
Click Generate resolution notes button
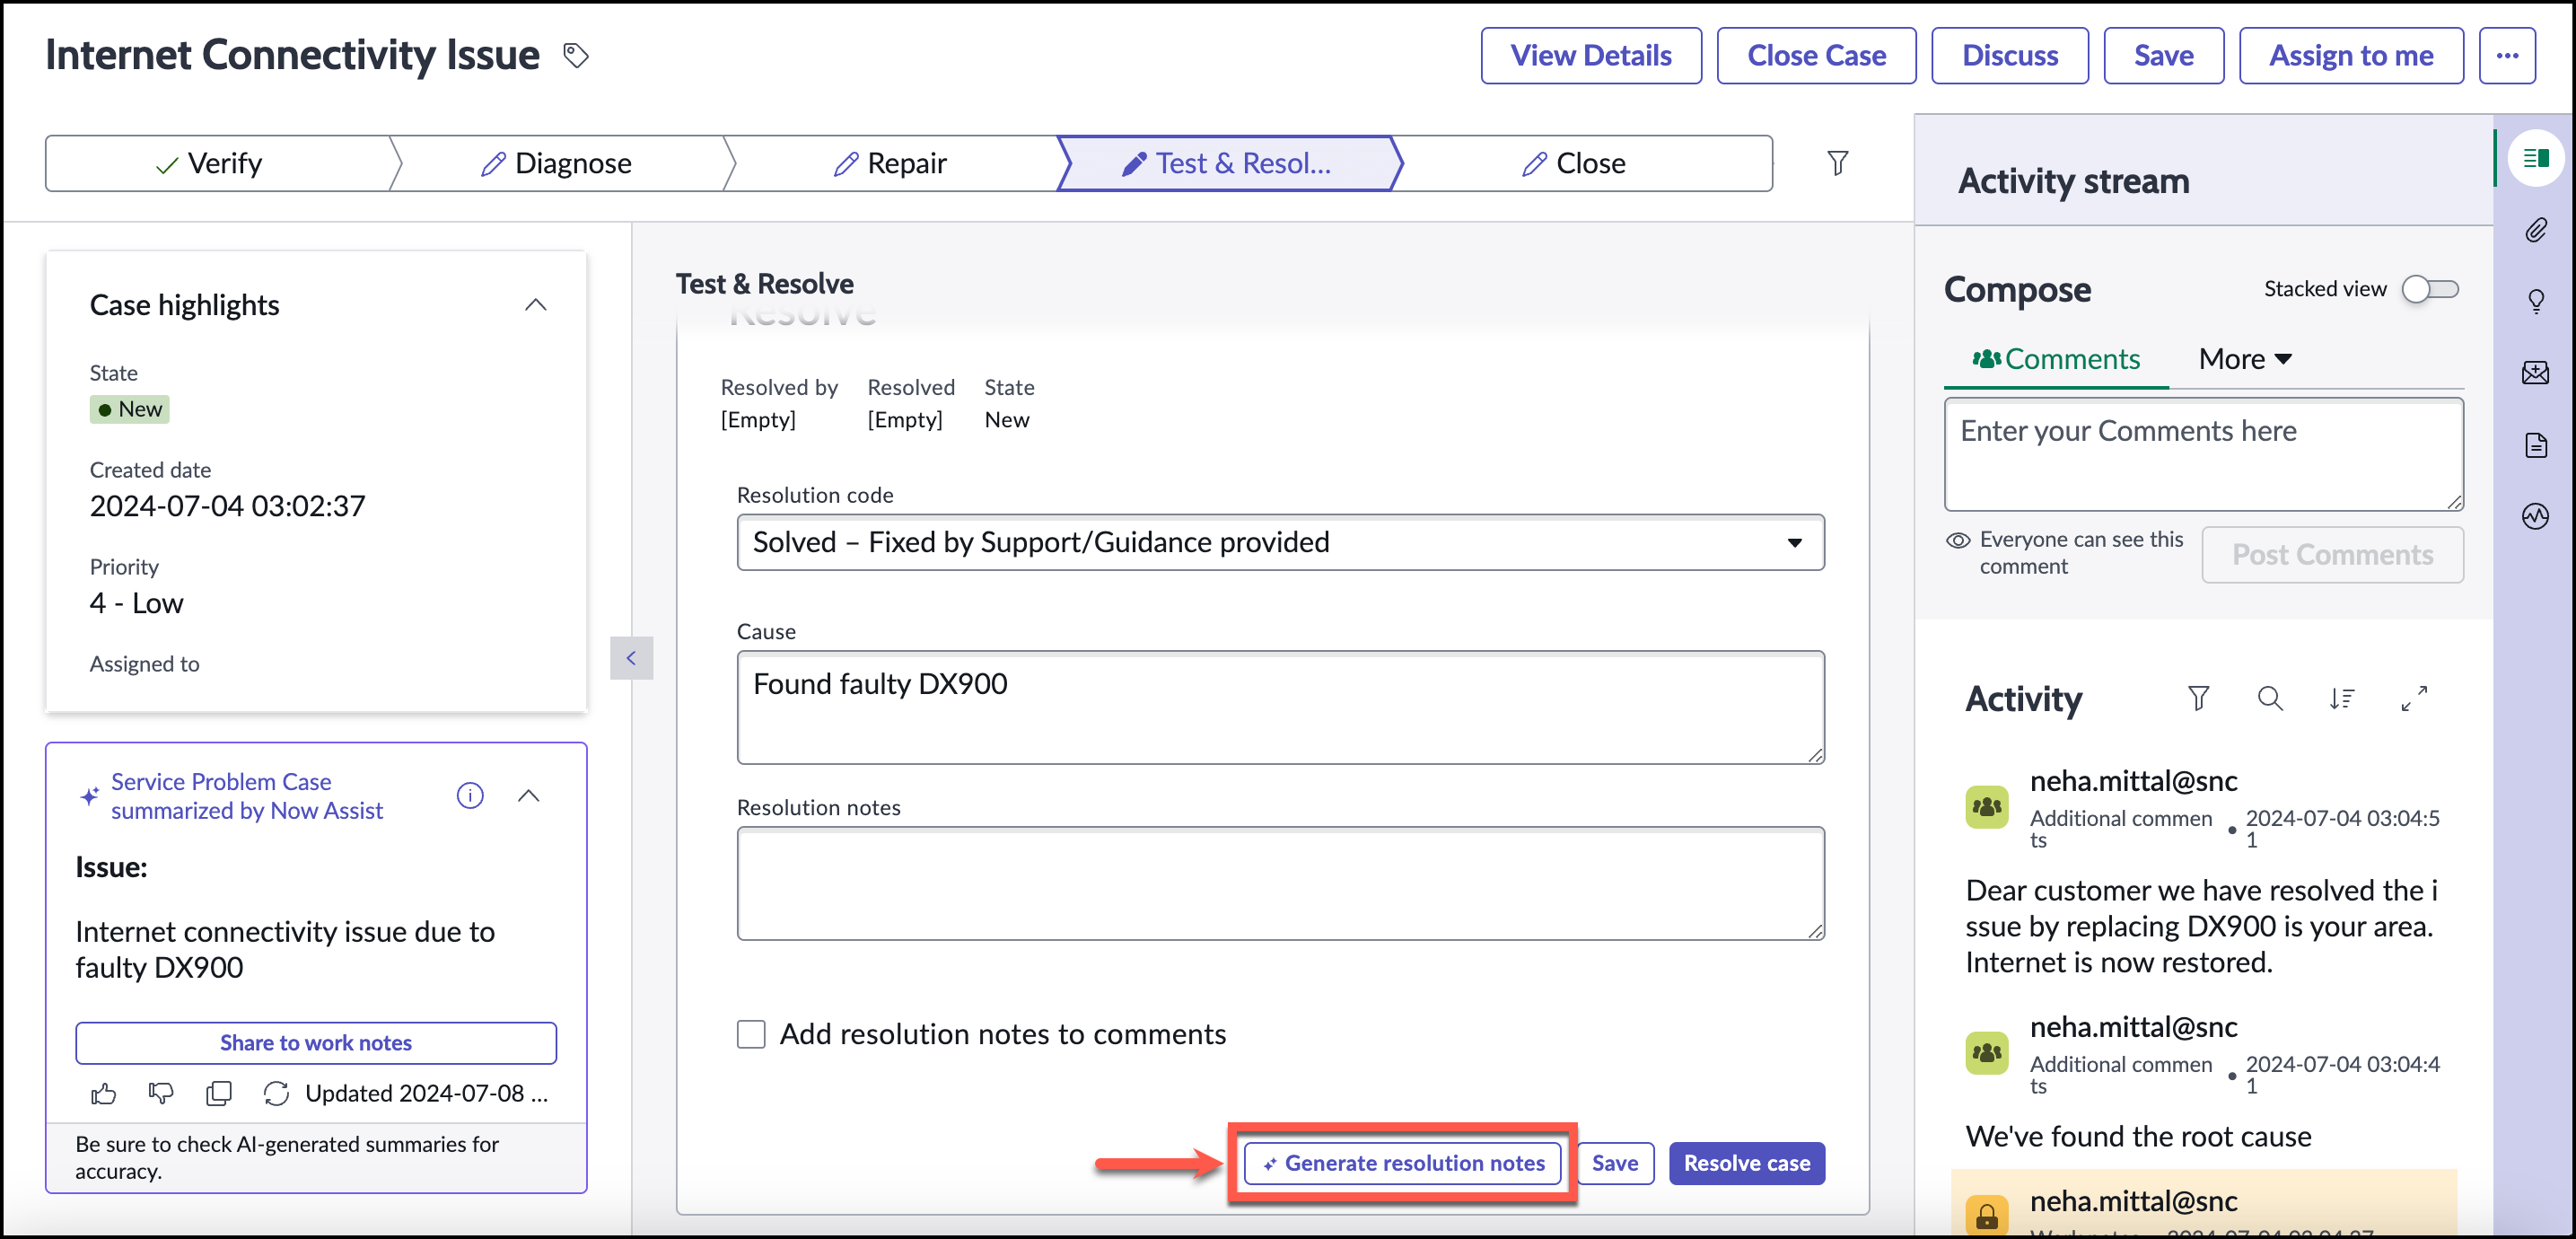click(x=1402, y=1163)
